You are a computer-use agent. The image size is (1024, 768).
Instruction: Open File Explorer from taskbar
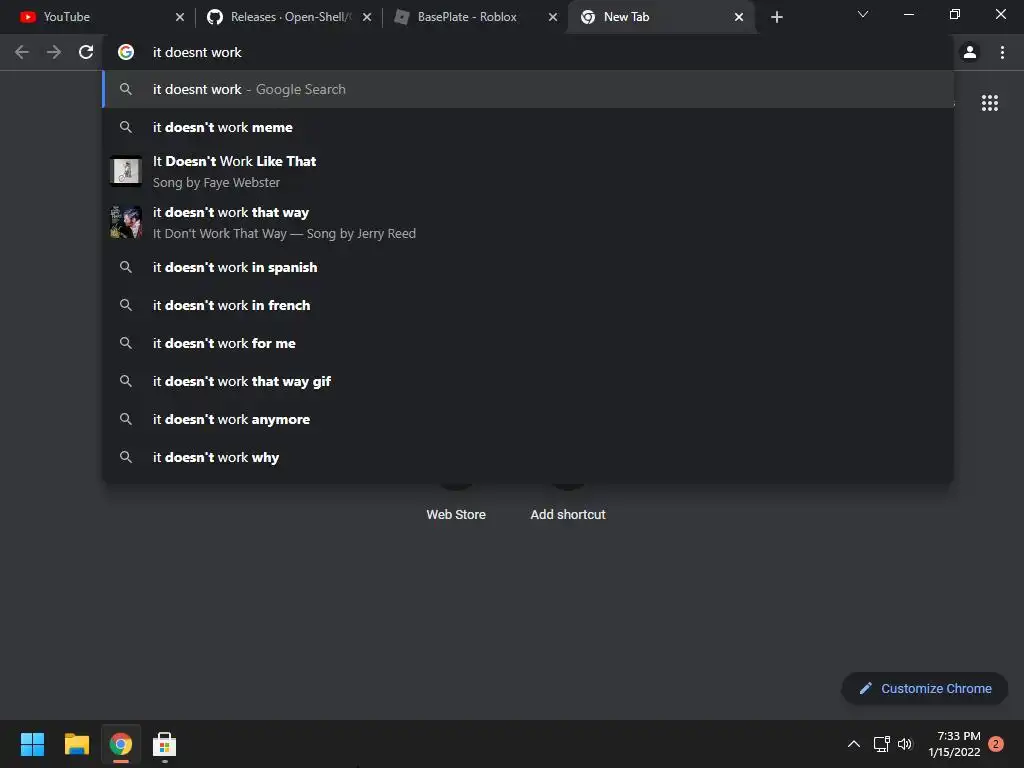(x=76, y=744)
